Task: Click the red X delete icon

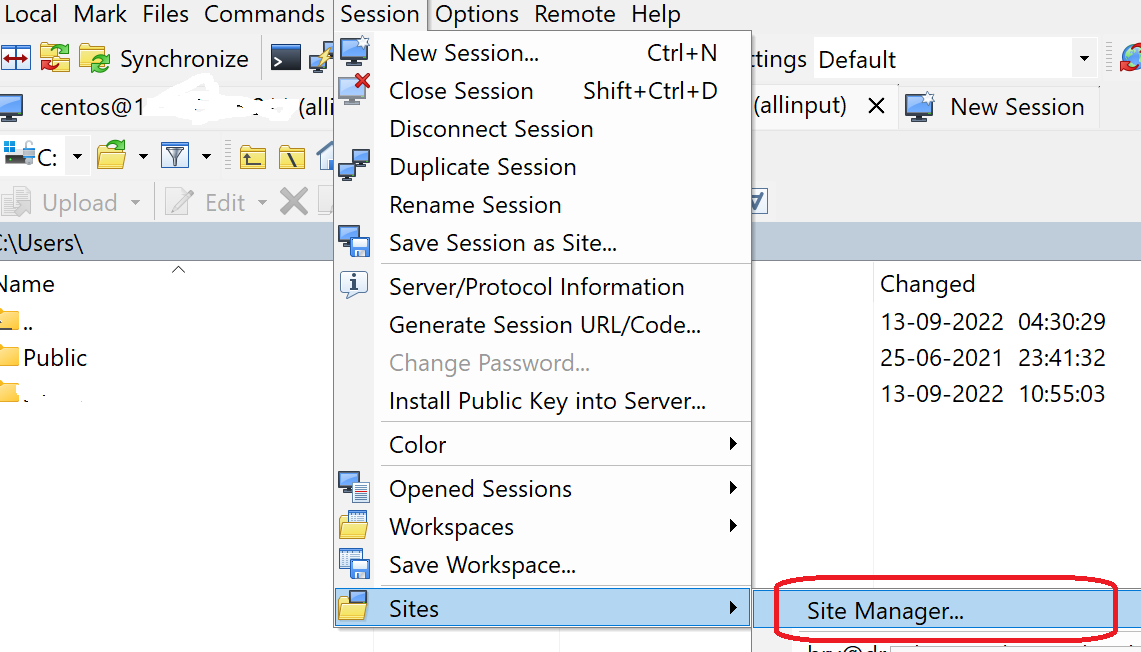Action: pyautogui.click(x=292, y=201)
